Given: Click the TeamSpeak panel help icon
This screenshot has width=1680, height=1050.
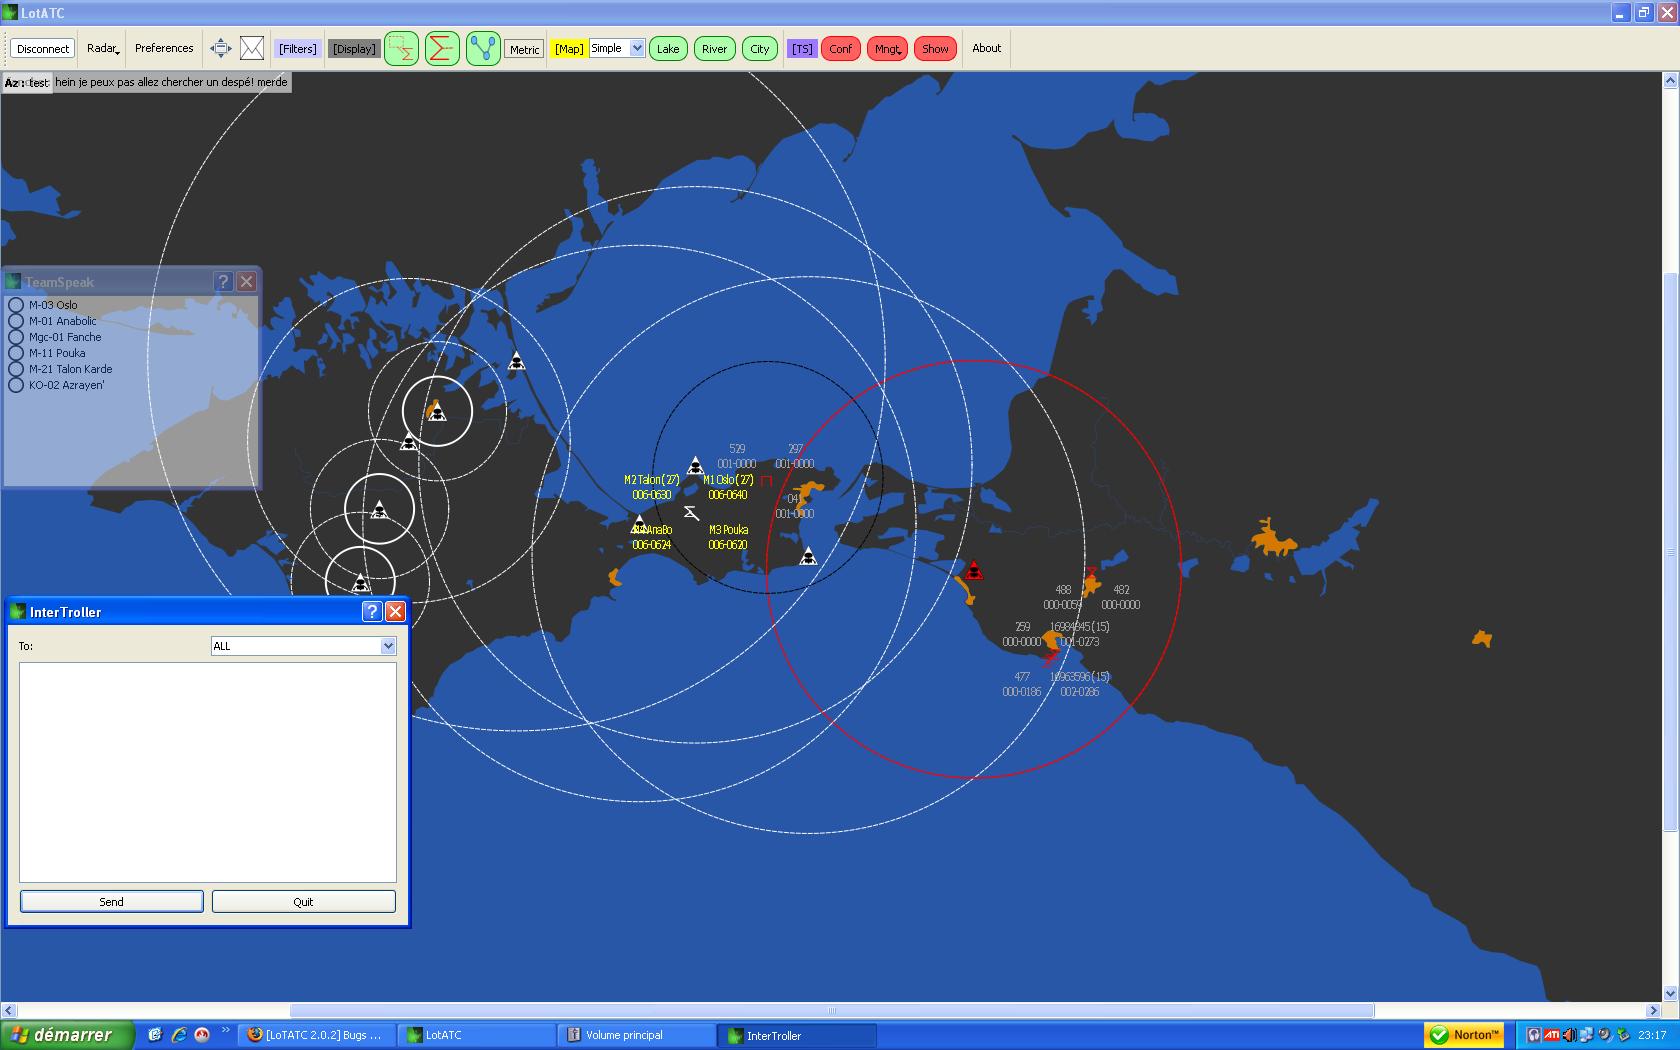Looking at the screenshot, I should pos(223,282).
